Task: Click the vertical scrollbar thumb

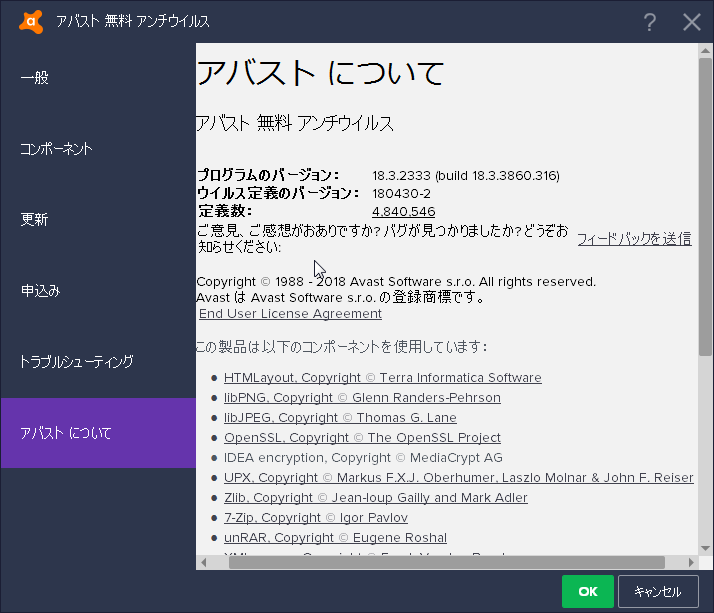Action: point(705,206)
